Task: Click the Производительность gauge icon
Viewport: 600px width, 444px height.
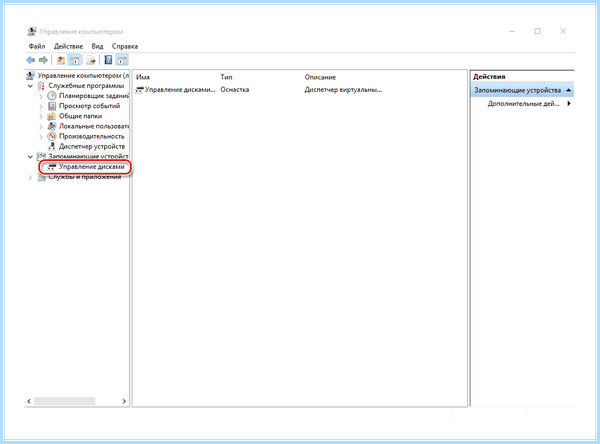Action: (52, 136)
